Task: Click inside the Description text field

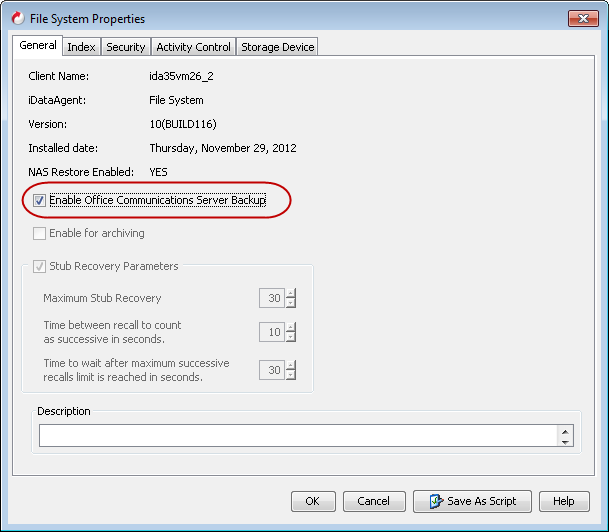Action: (x=298, y=436)
